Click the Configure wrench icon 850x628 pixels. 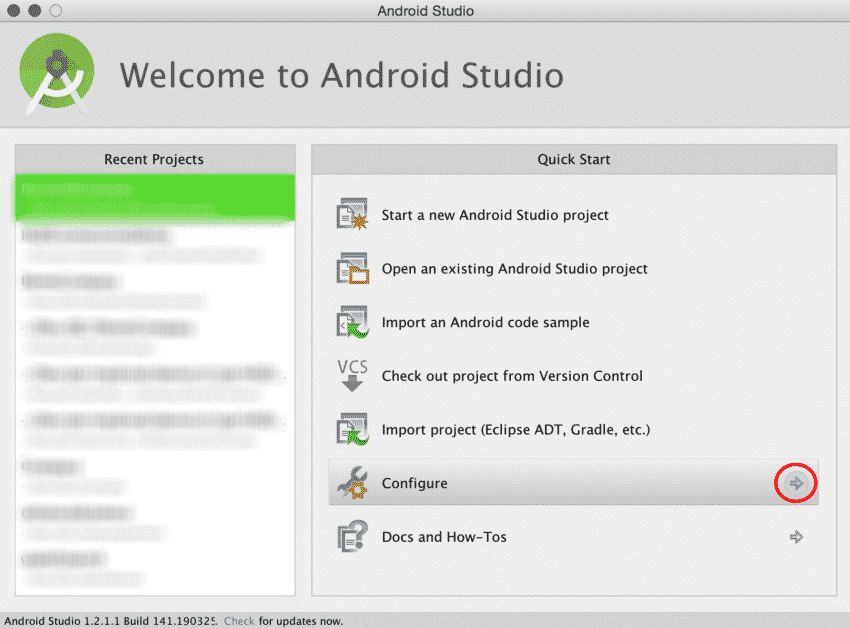[x=352, y=483]
